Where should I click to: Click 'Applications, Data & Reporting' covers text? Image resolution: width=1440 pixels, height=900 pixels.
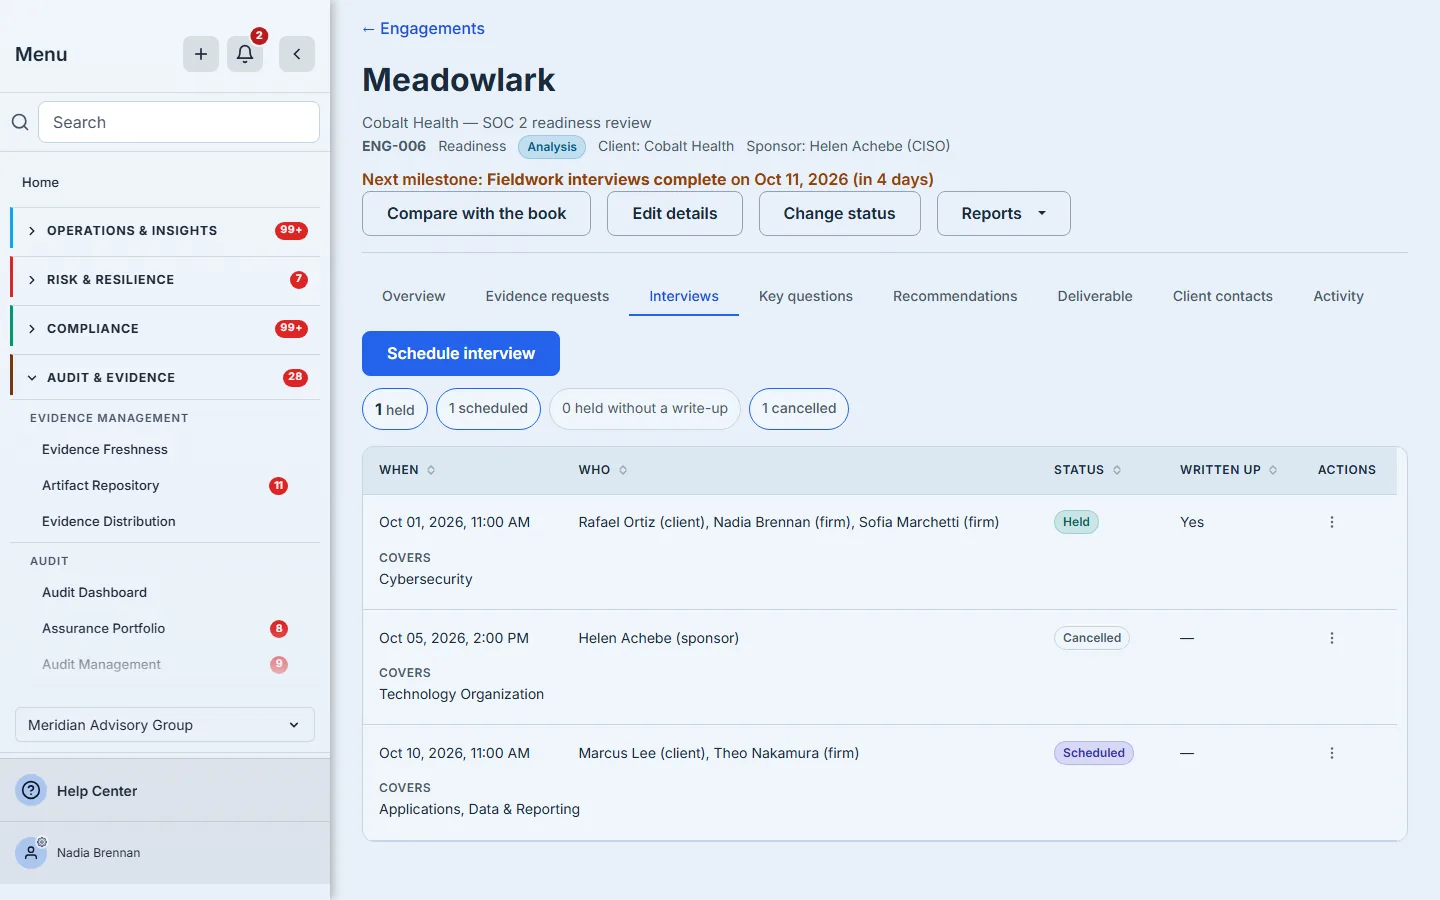click(480, 809)
